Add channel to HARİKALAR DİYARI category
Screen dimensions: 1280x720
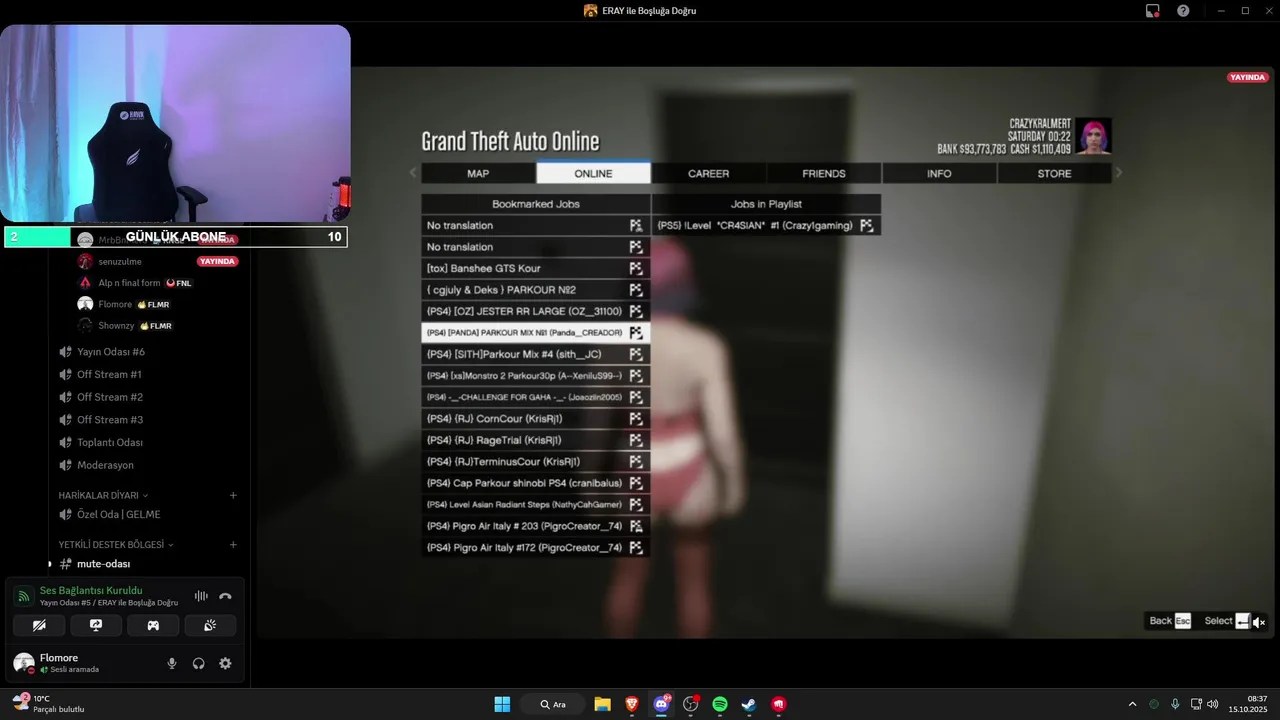point(233,495)
